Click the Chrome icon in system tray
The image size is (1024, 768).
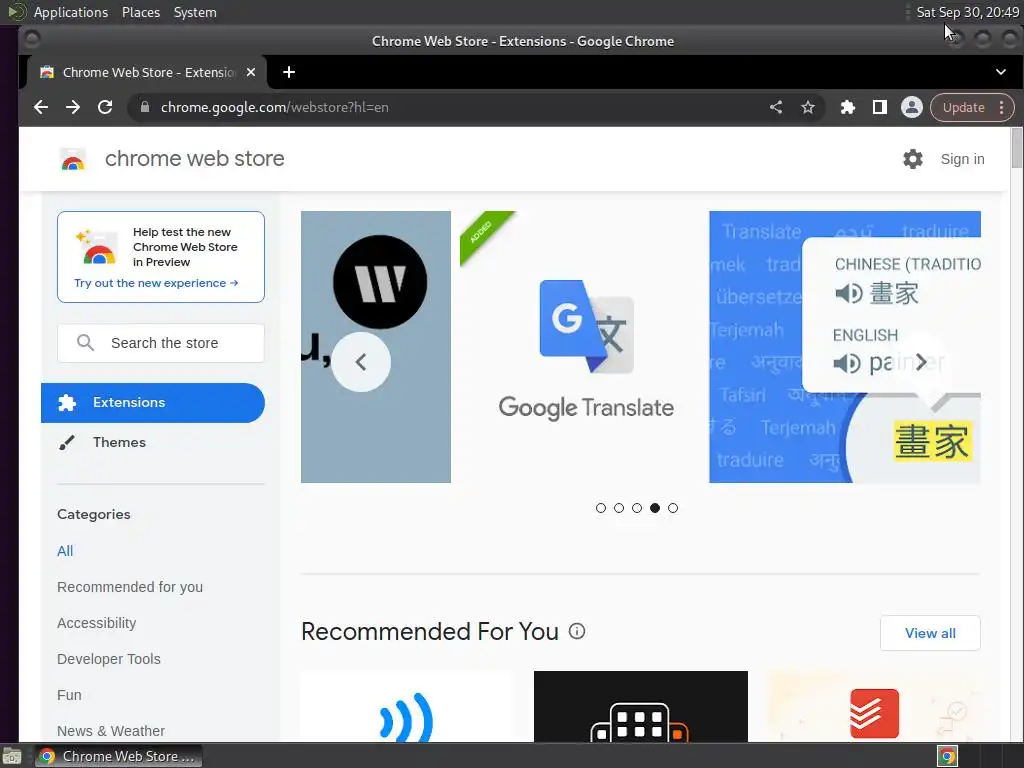948,756
